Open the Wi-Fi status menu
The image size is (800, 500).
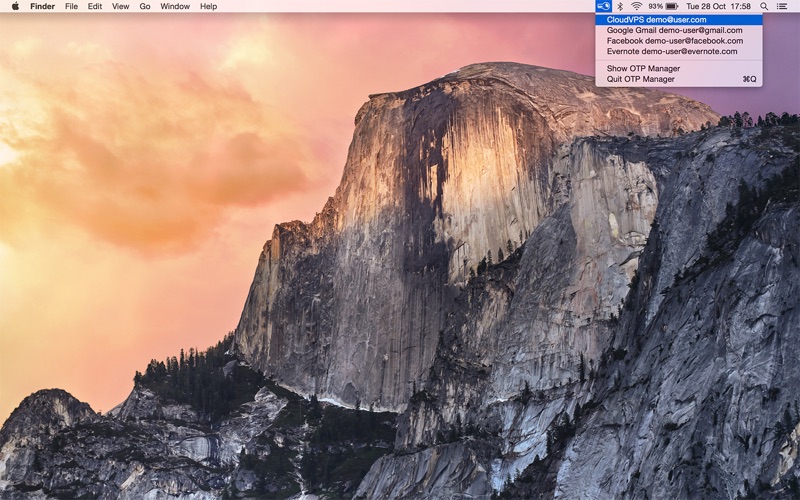[636, 6]
